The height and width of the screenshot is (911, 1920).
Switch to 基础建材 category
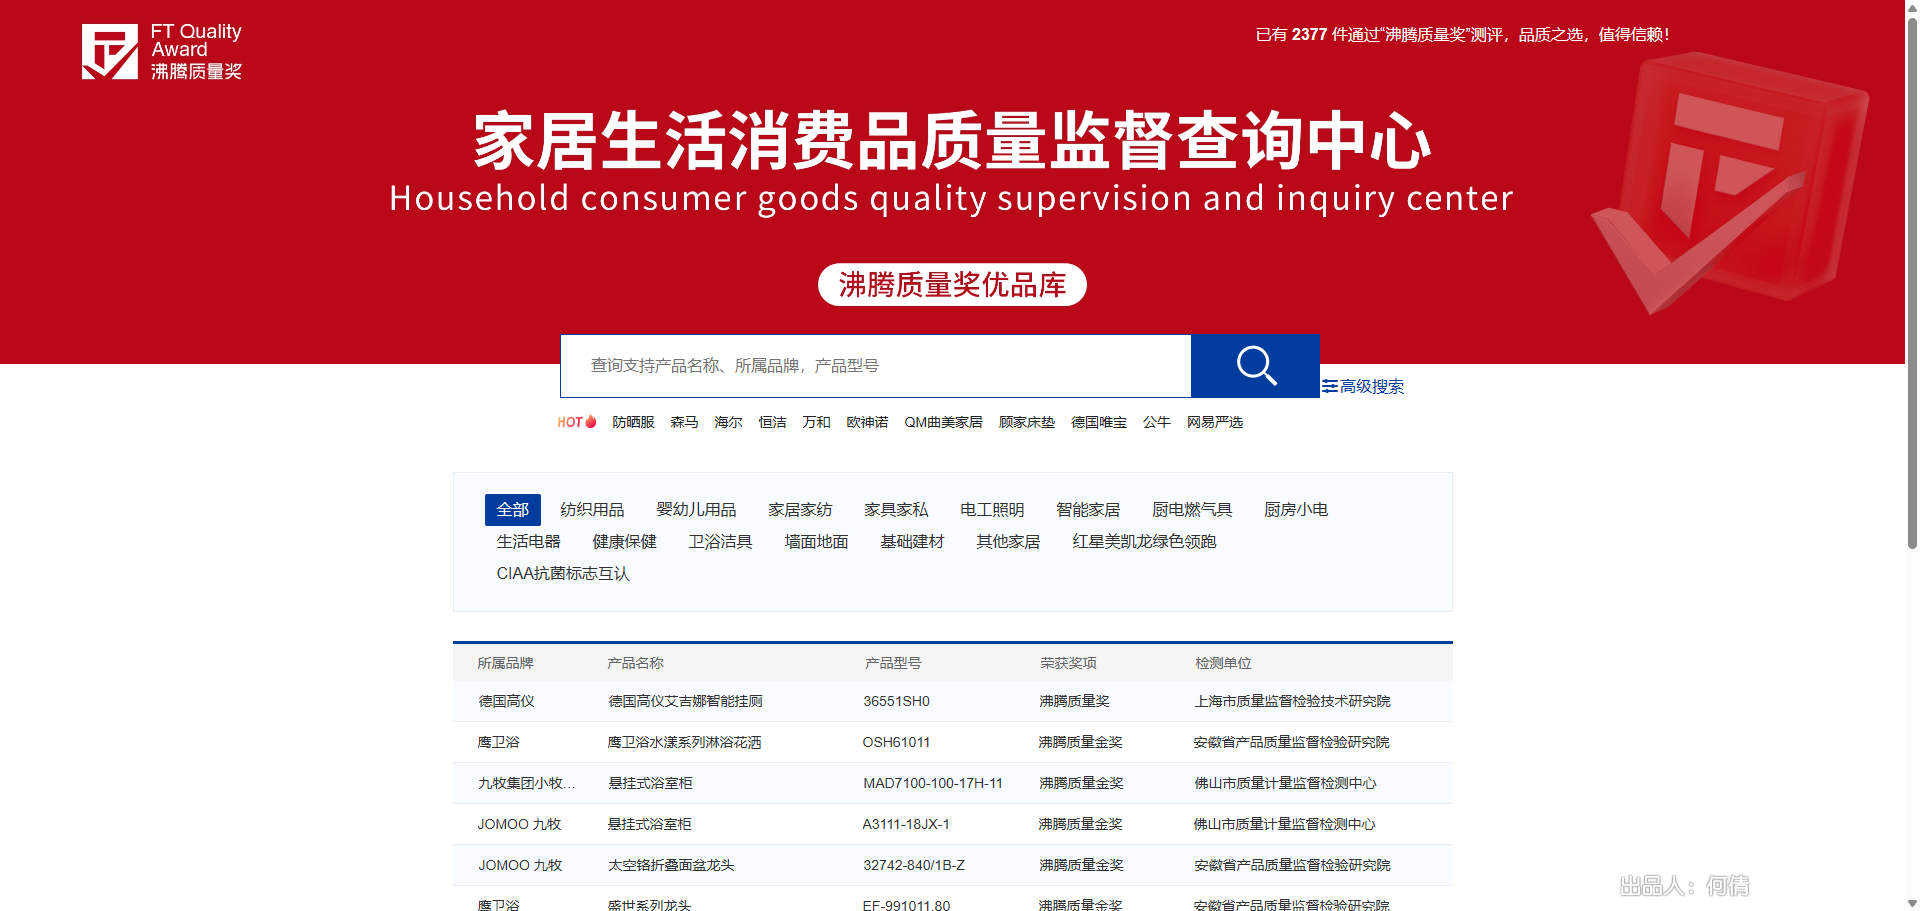912,542
